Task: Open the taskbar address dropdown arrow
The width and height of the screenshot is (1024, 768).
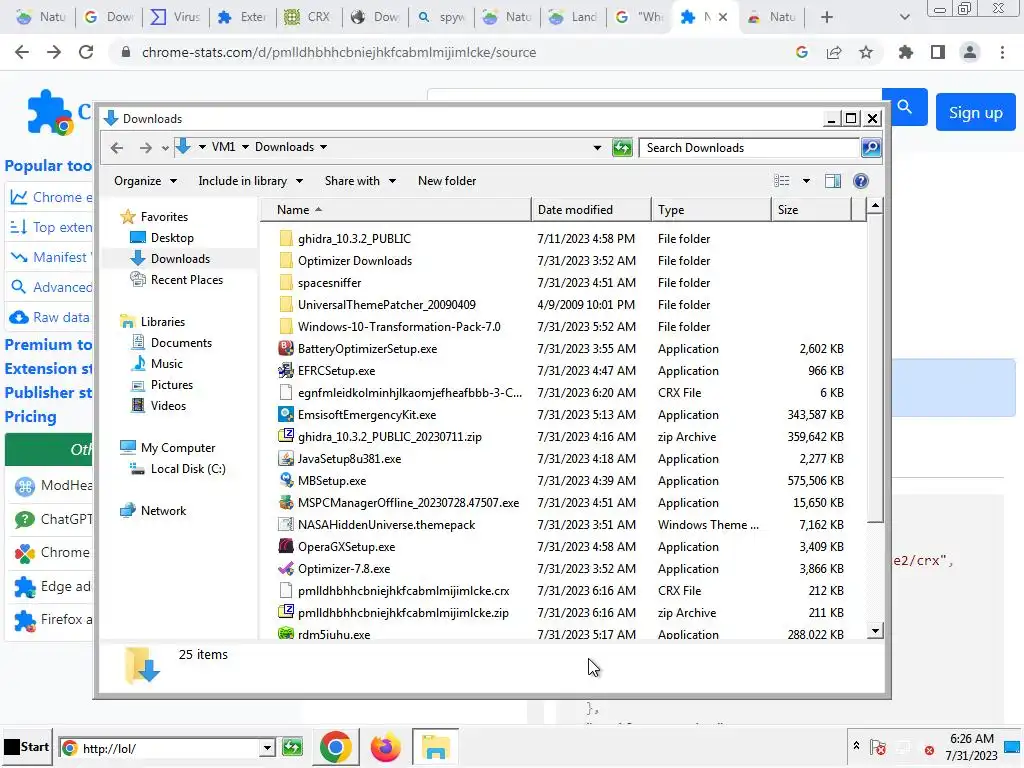Action: 266,748
